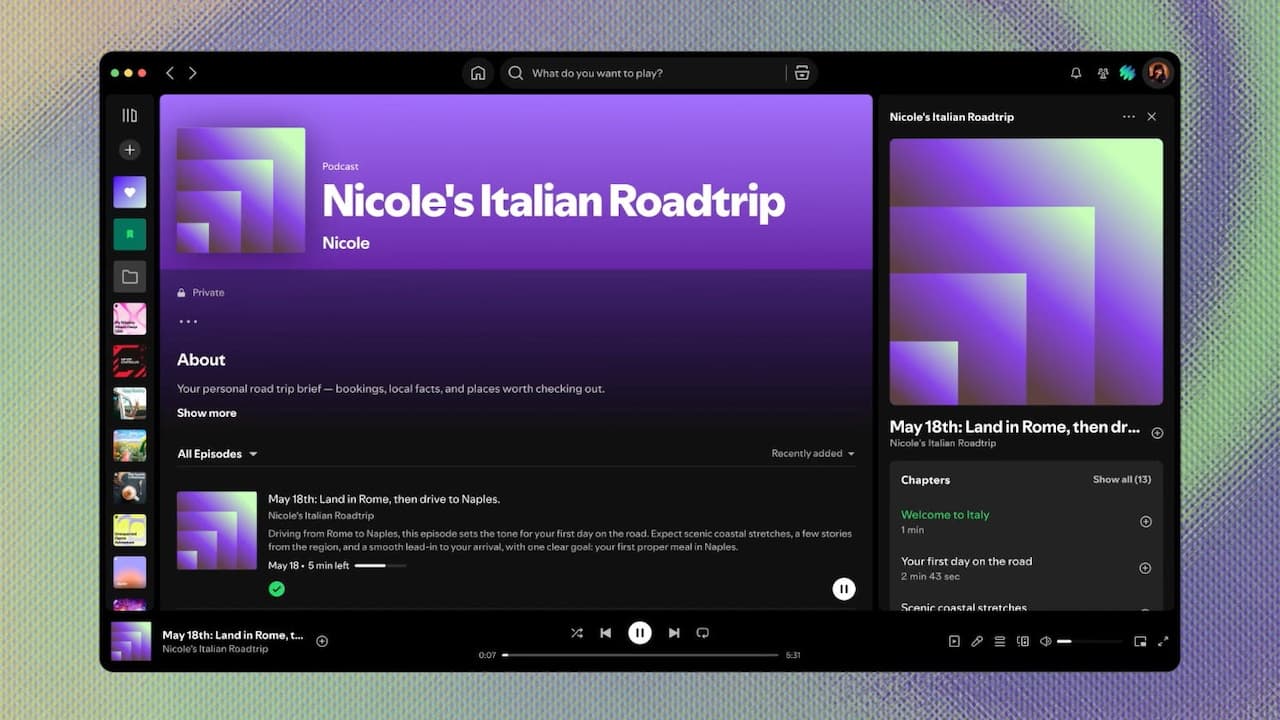Image resolution: width=1280 pixels, height=720 pixels.
Task: Mute volume with speaker icon
Action: click(x=1046, y=642)
